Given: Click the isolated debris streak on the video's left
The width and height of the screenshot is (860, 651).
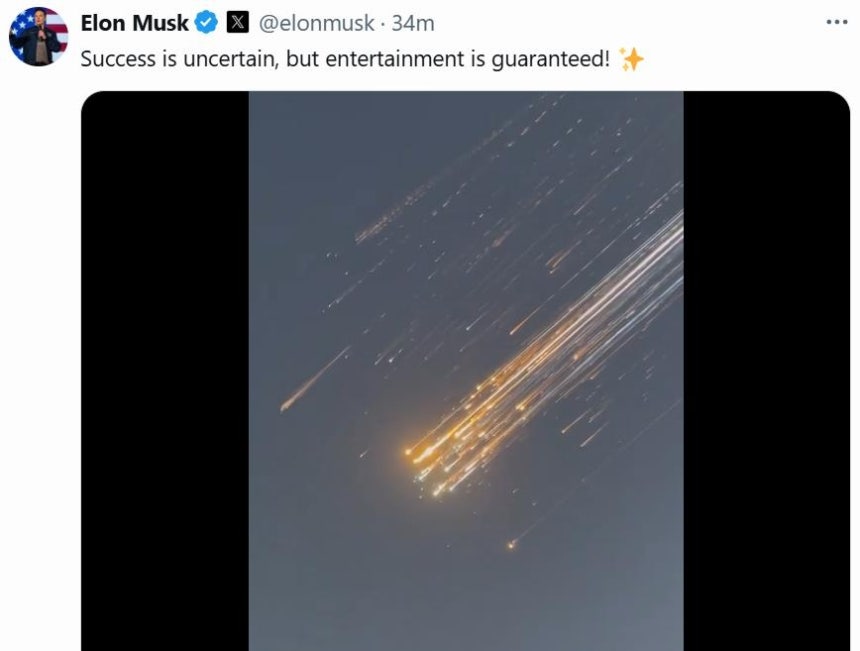Looking at the screenshot, I should tap(314, 380).
